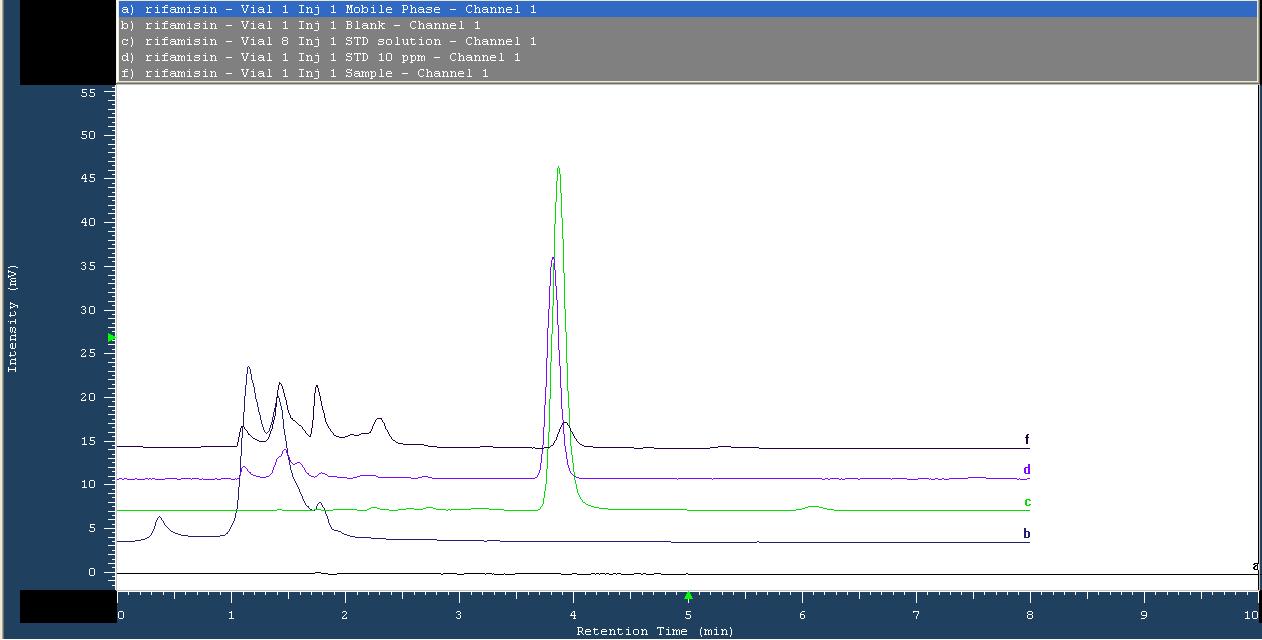
Task: Click green arrow marker on Intensity axis
Action: click(x=111, y=338)
